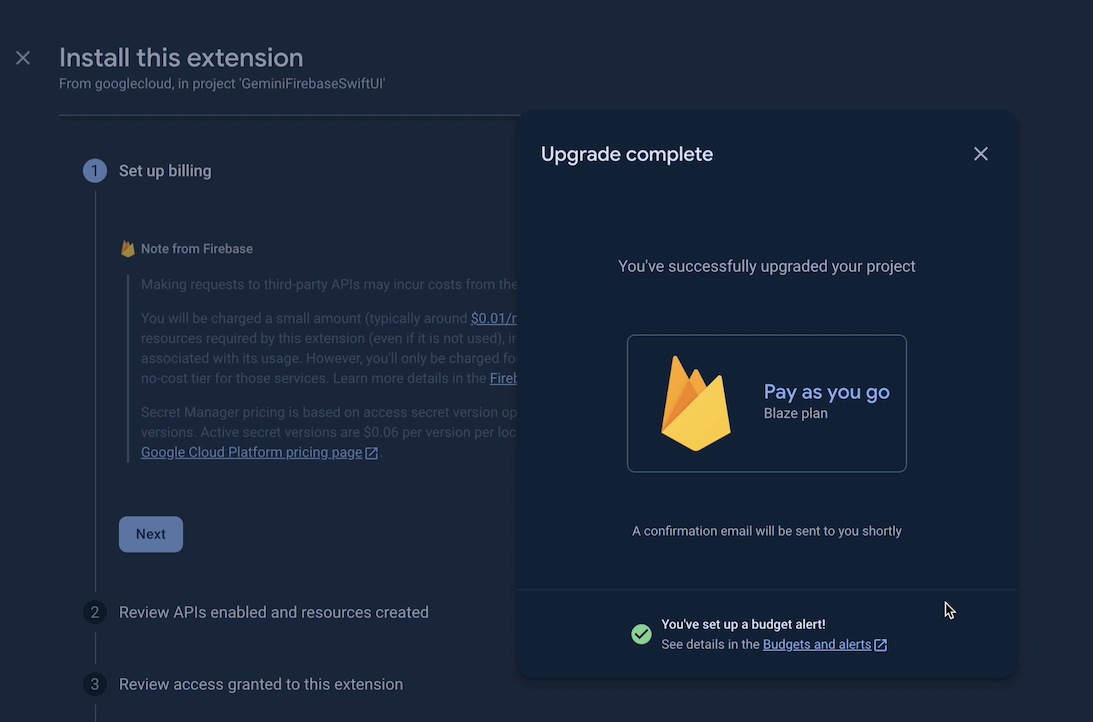Open the Budgets and alerts link
The height and width of the screenshot is (722, 1093).
[x=816, y=645]
